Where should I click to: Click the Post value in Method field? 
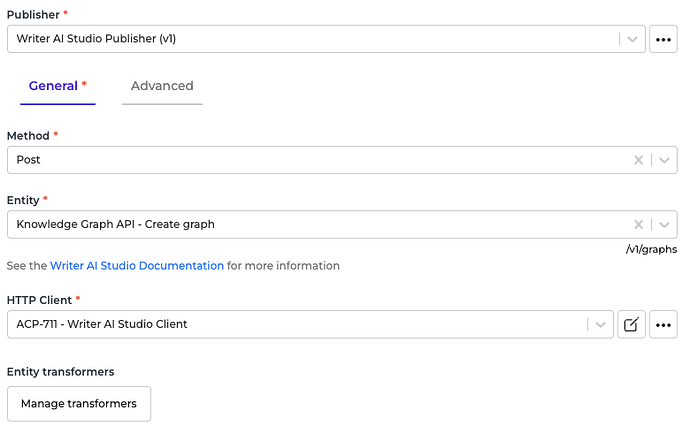28,160
